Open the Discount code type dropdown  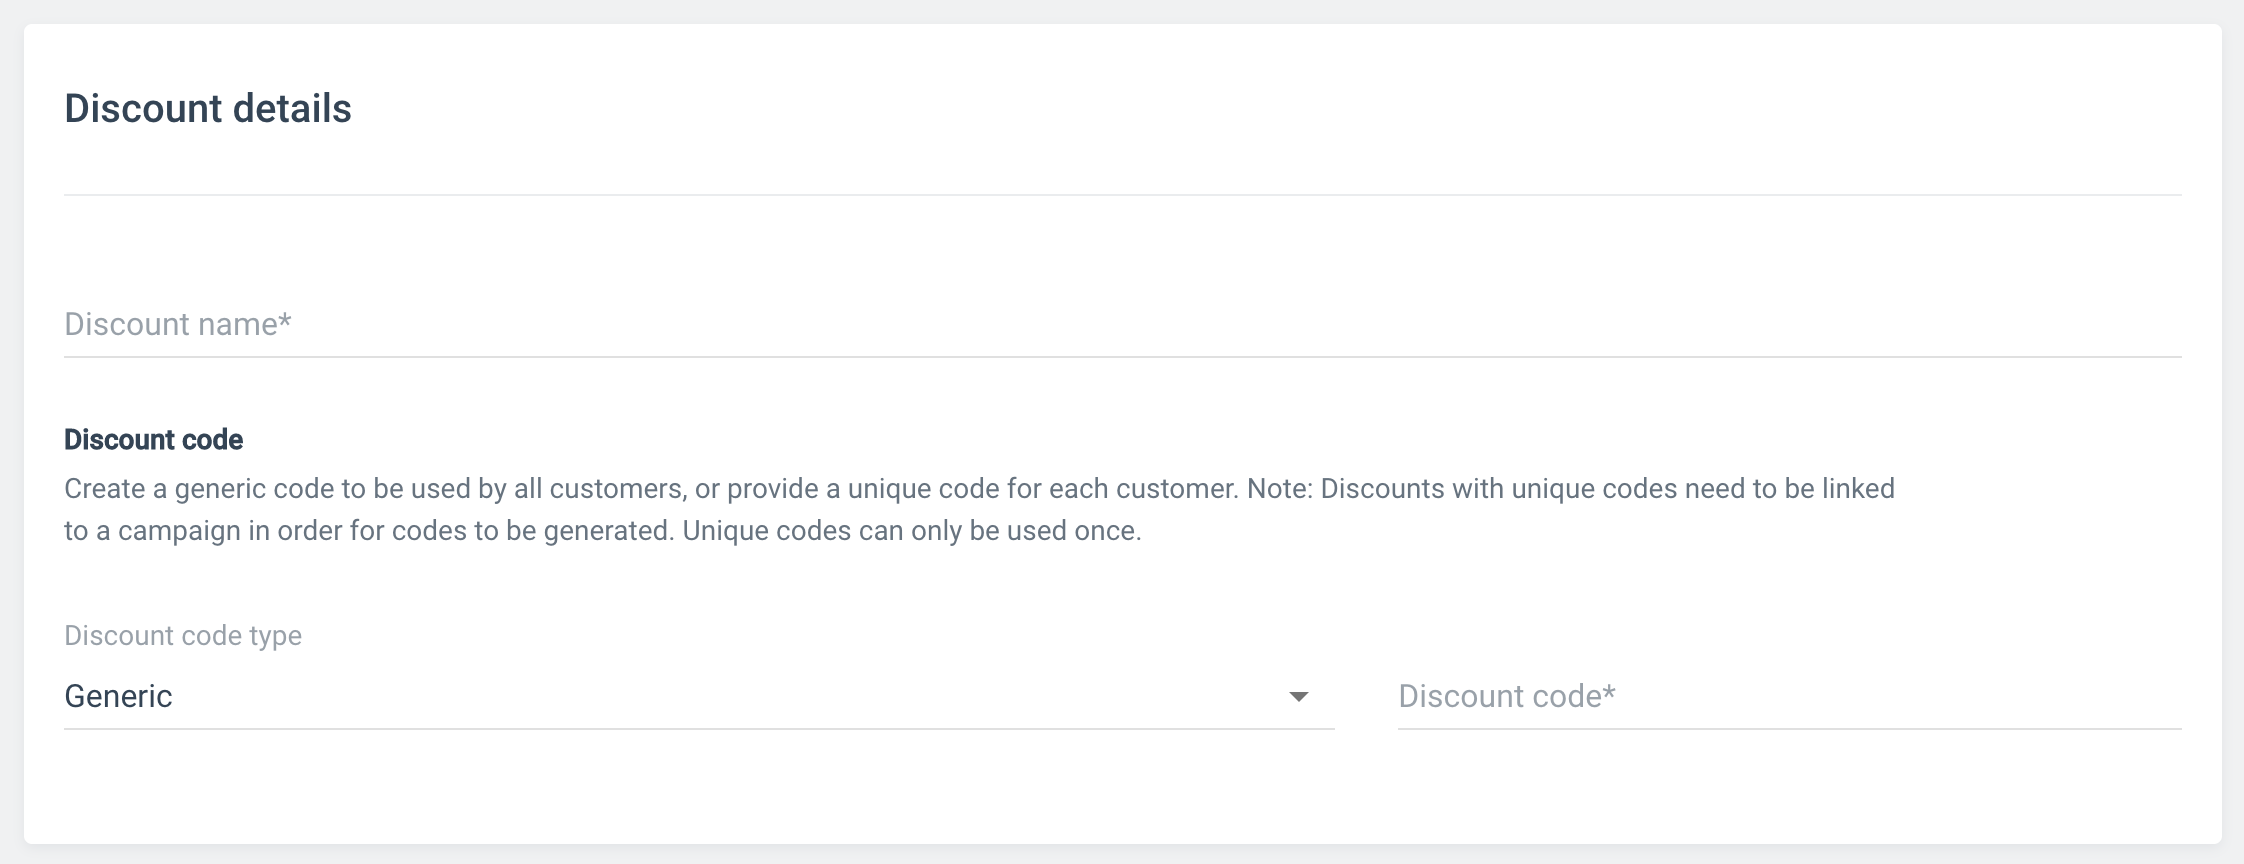pyautogui.click(x=698, y=696)
